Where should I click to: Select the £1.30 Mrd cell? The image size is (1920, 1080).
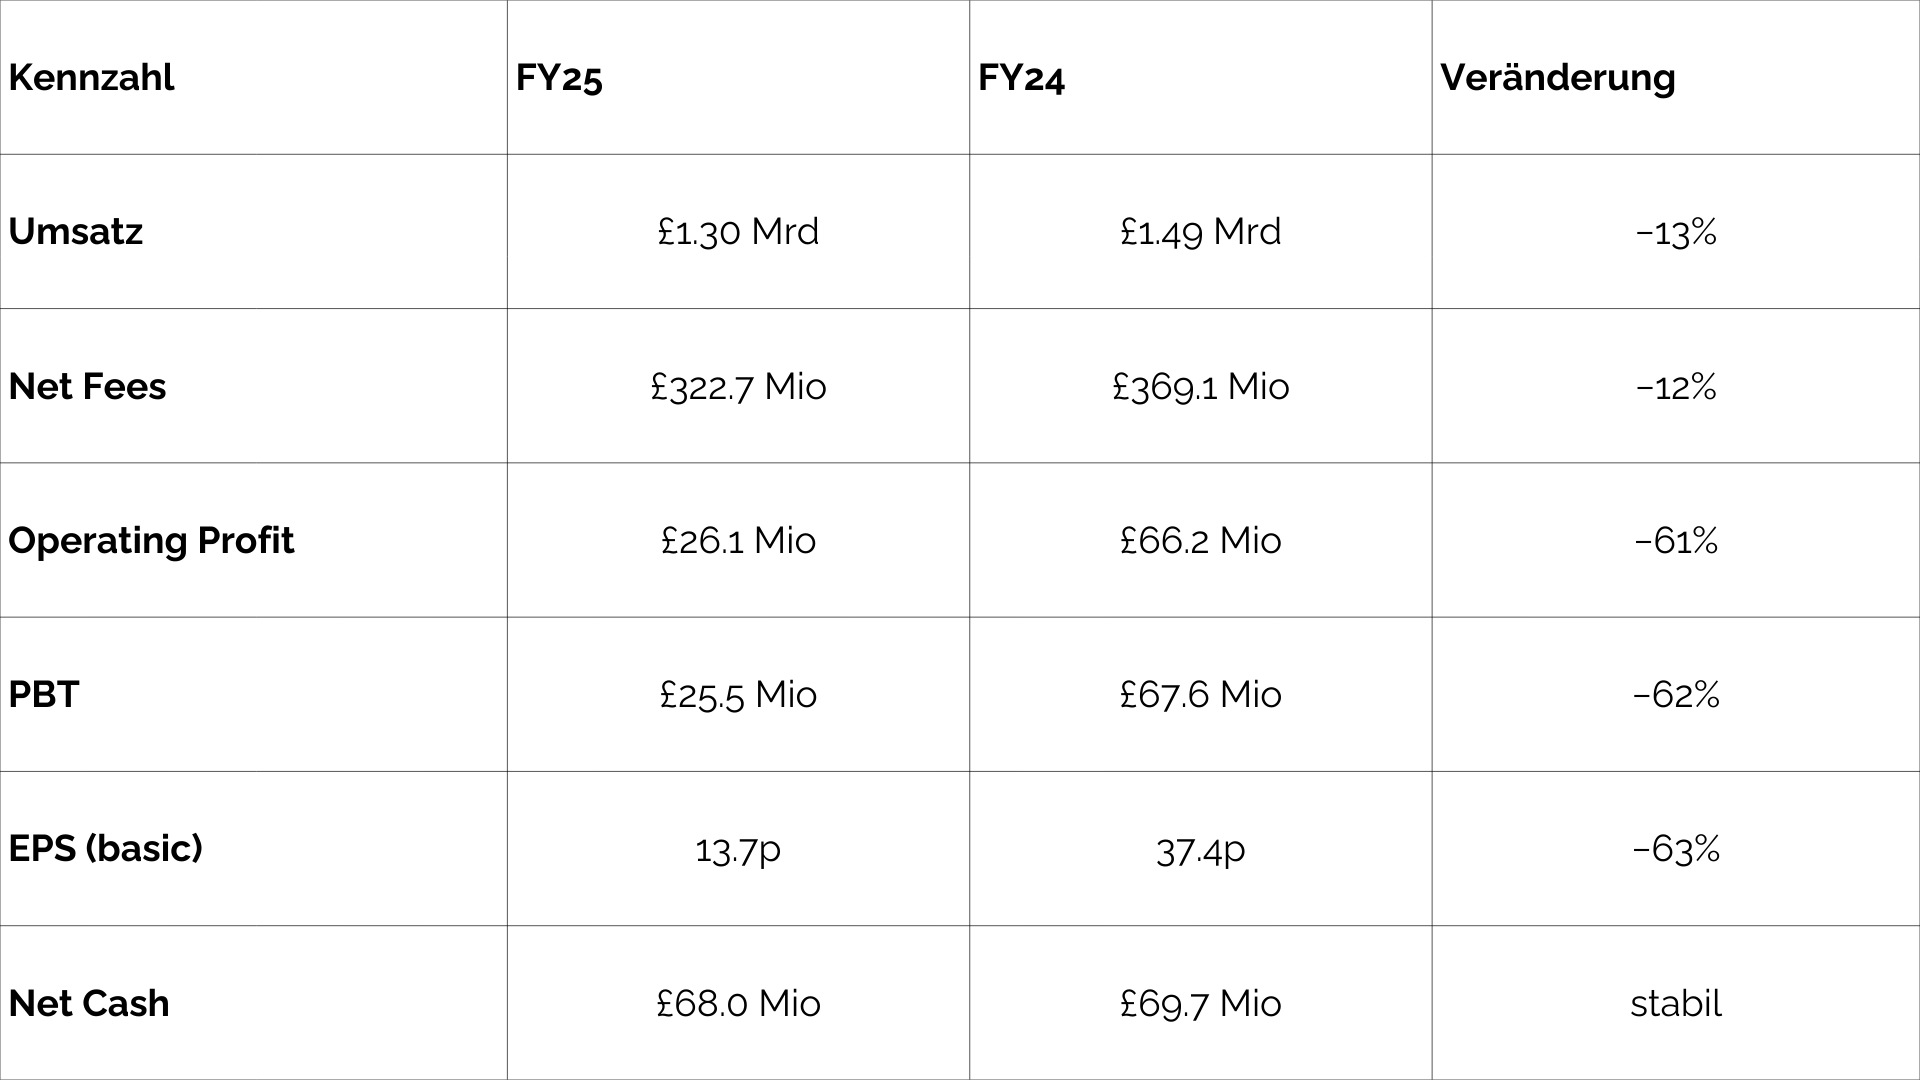point(738,231)
